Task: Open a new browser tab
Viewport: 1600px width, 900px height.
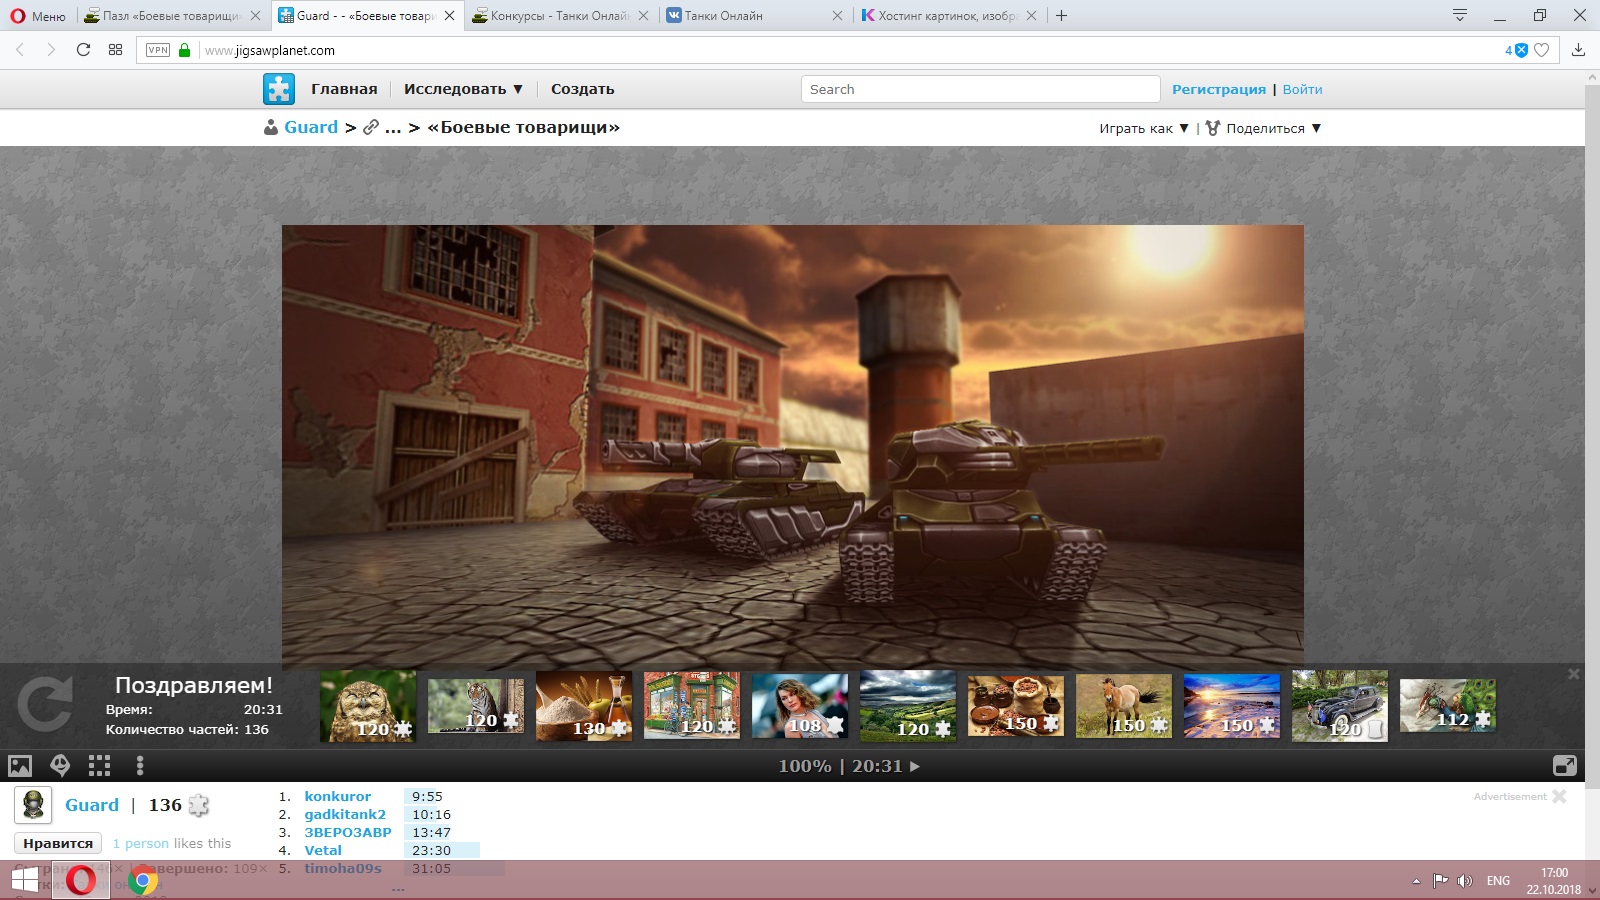Action: pos(1061,16)
